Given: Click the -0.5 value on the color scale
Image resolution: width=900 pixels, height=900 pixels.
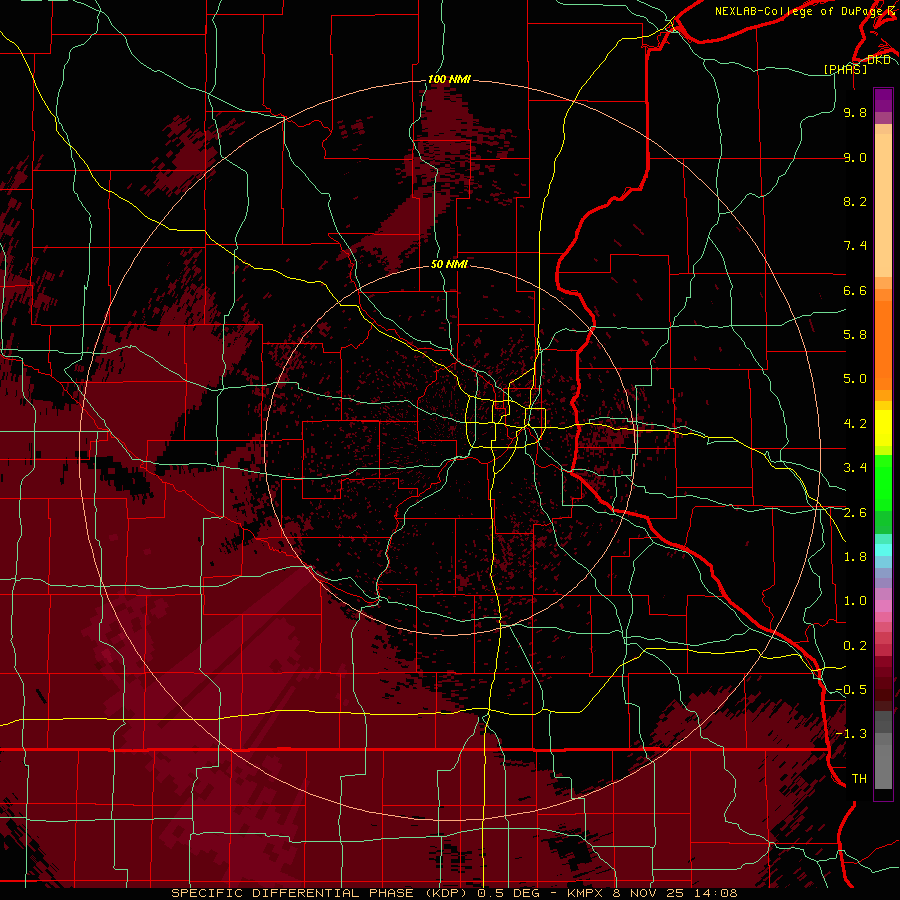Looking at the screenshot, I should 851,690.
